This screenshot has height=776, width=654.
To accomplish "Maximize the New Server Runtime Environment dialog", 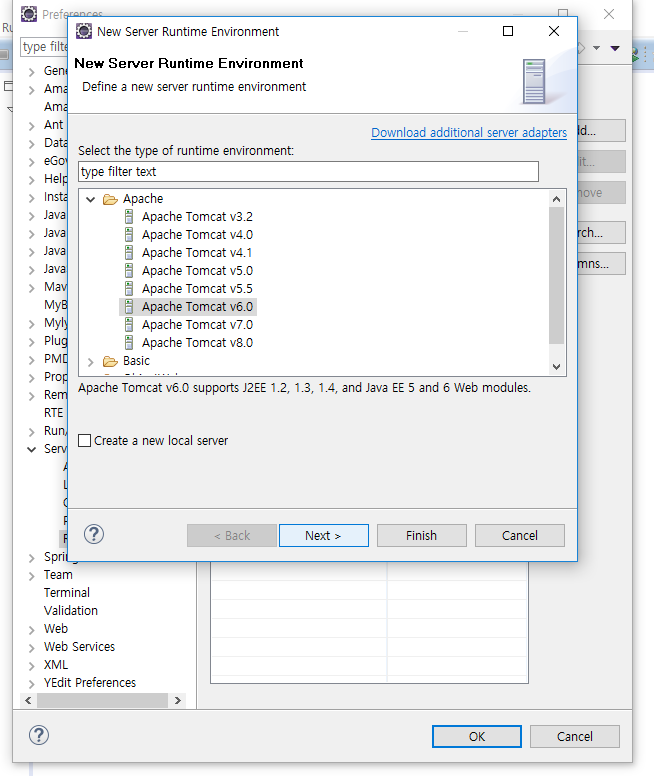I will coord(507,31).
